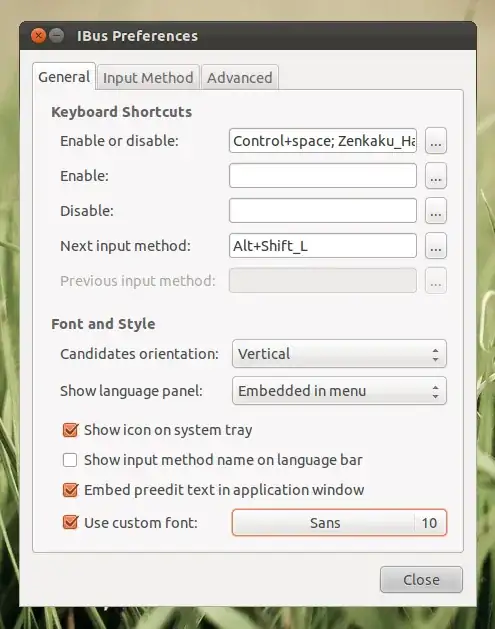
Task: Click the Keyboard Shortcuts heading
Action: (122, 112)
